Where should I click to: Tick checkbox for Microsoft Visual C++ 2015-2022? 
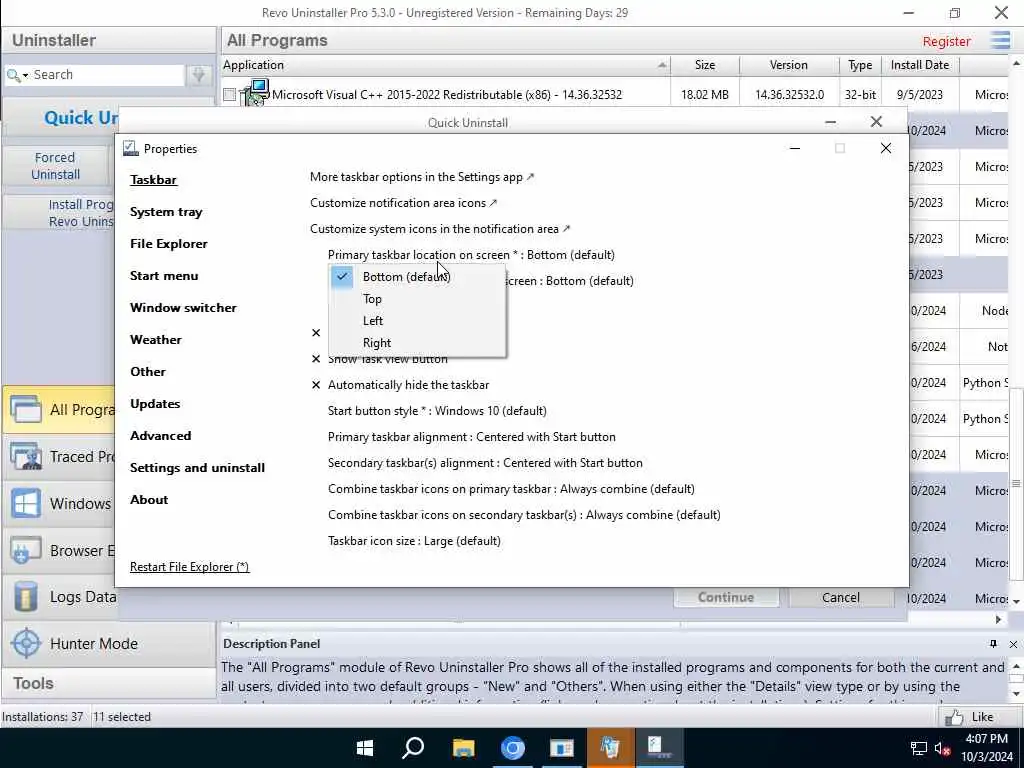click(x=229, y=95)
